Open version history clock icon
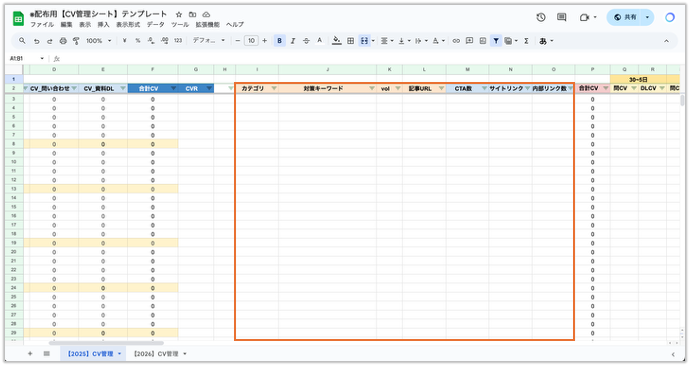690x366 pixels. coord(541,17)
